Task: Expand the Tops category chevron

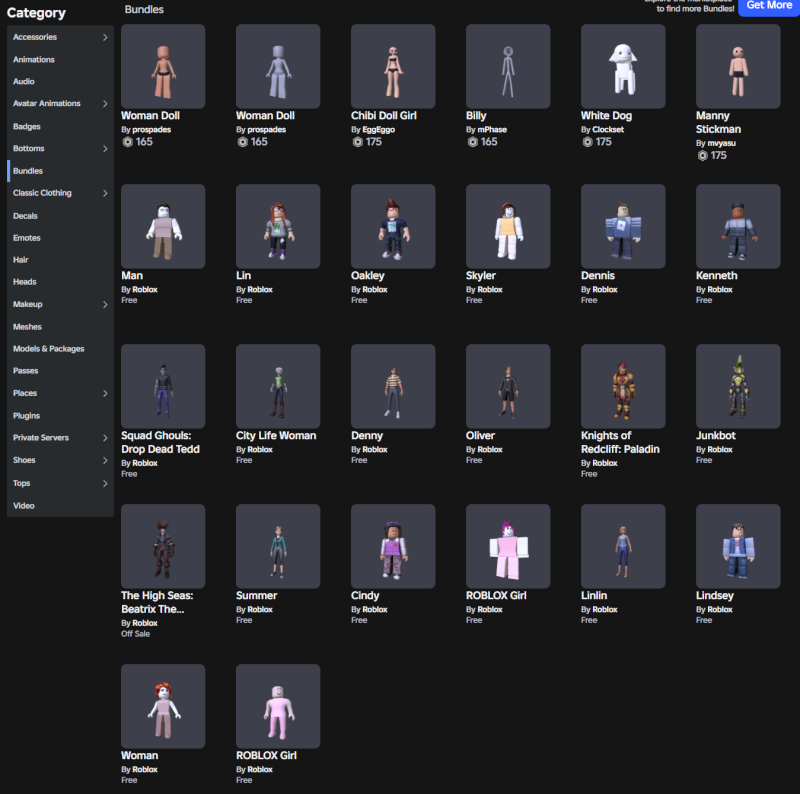Action: tap(105, 483)
